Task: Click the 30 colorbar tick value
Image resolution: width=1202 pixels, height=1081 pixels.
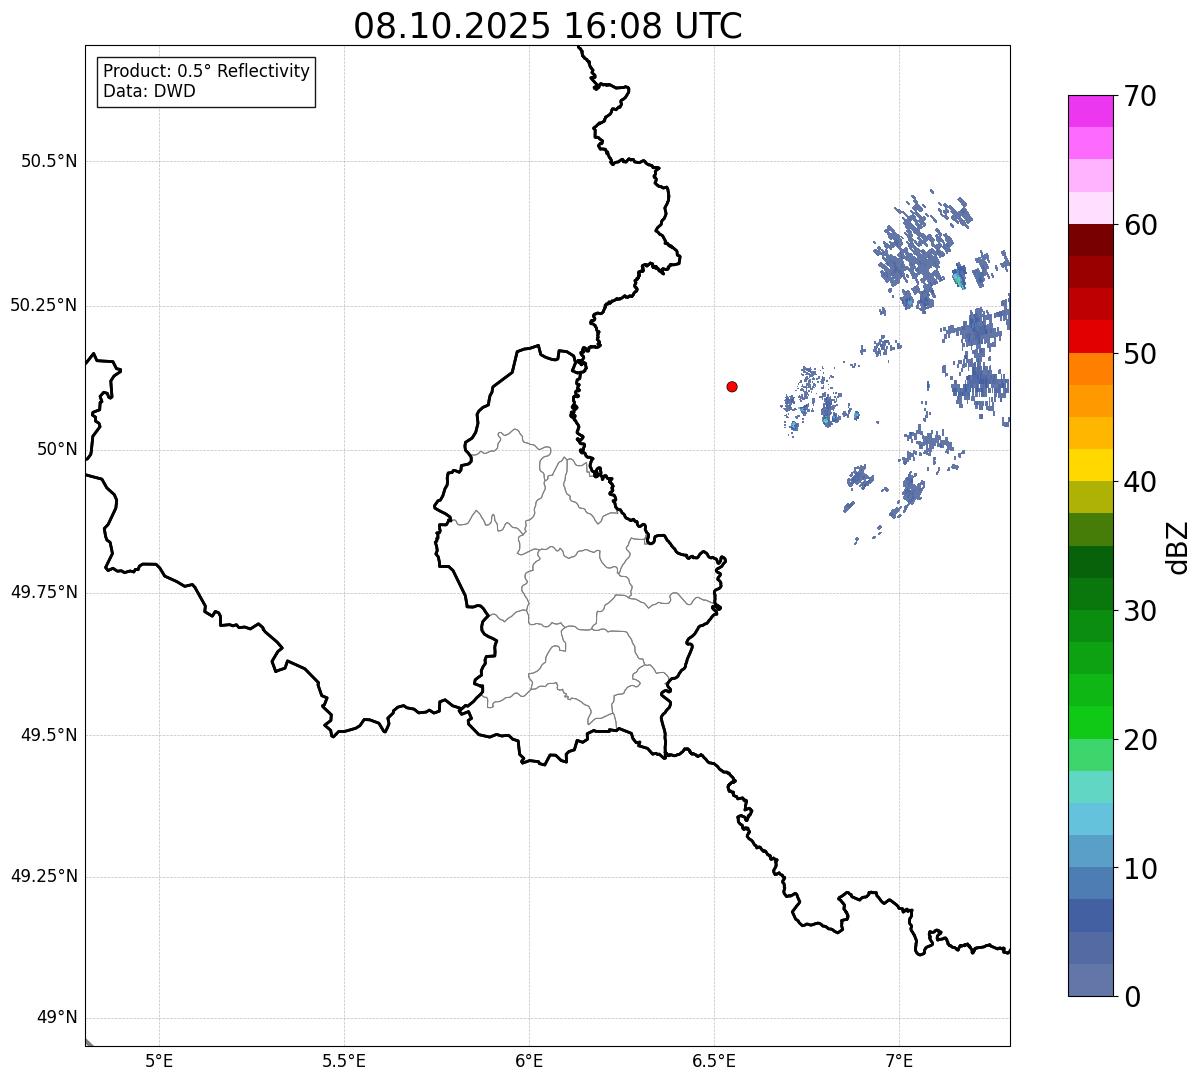Action: 1140,611
